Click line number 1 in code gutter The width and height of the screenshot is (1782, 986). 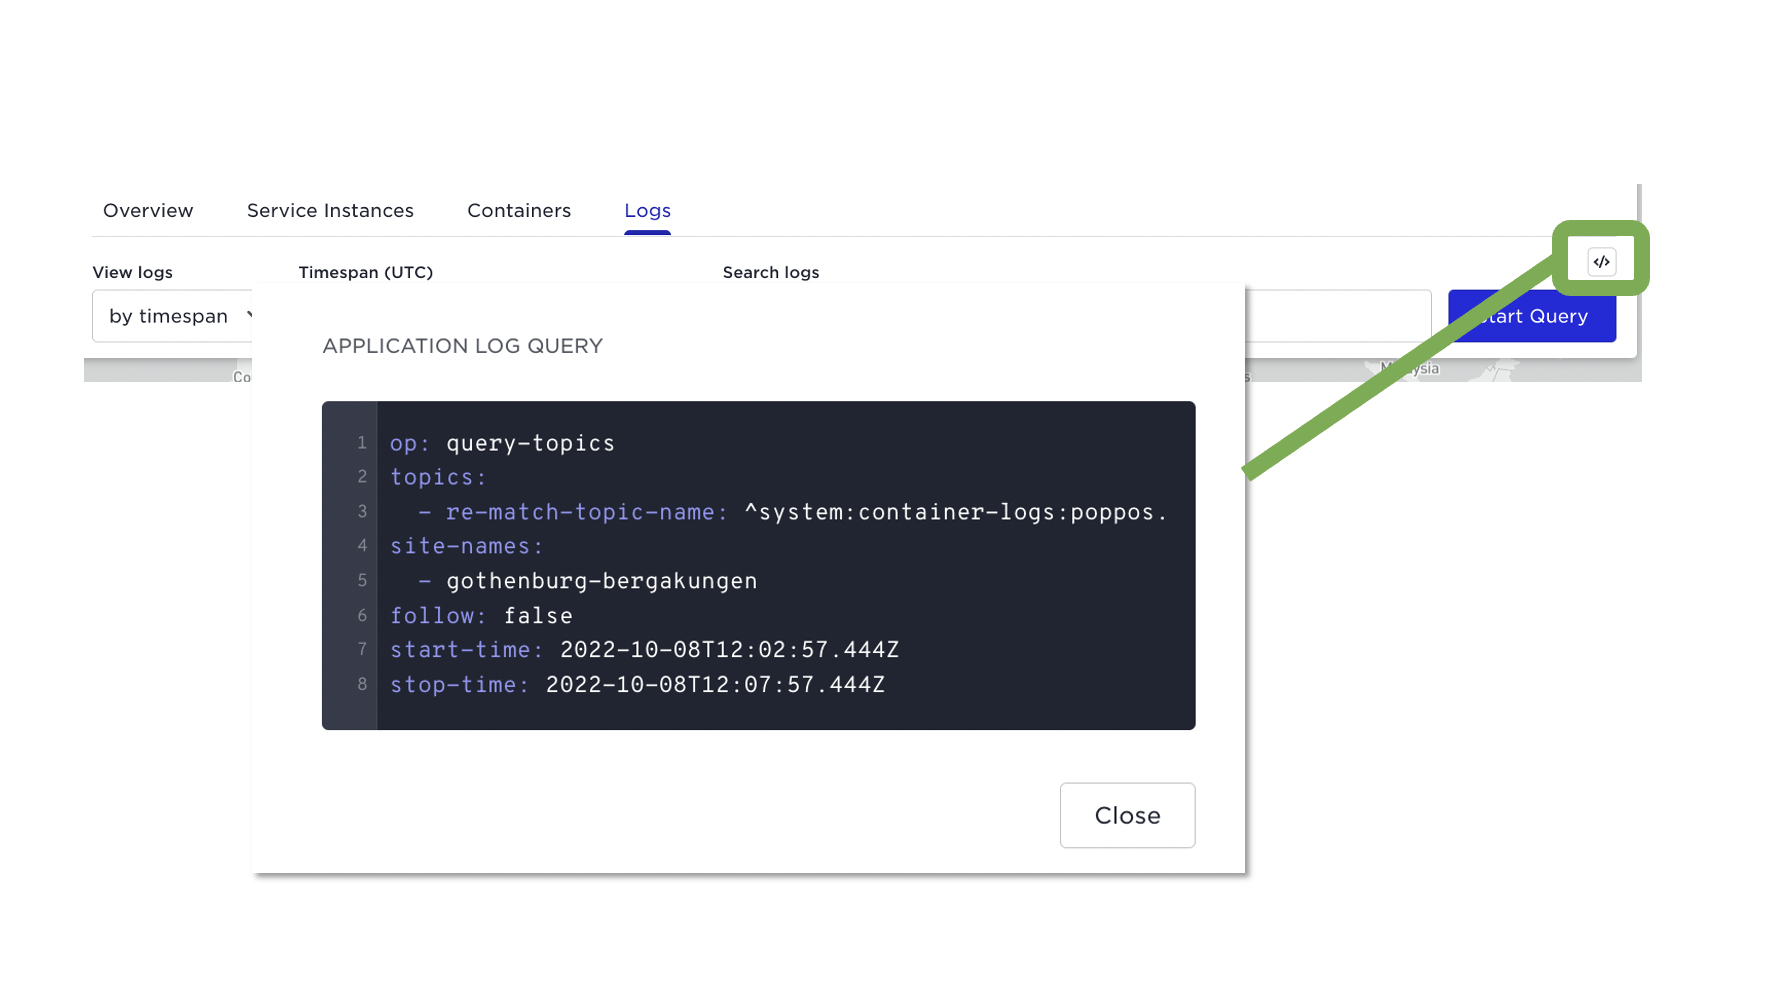(x=362, y=442)
